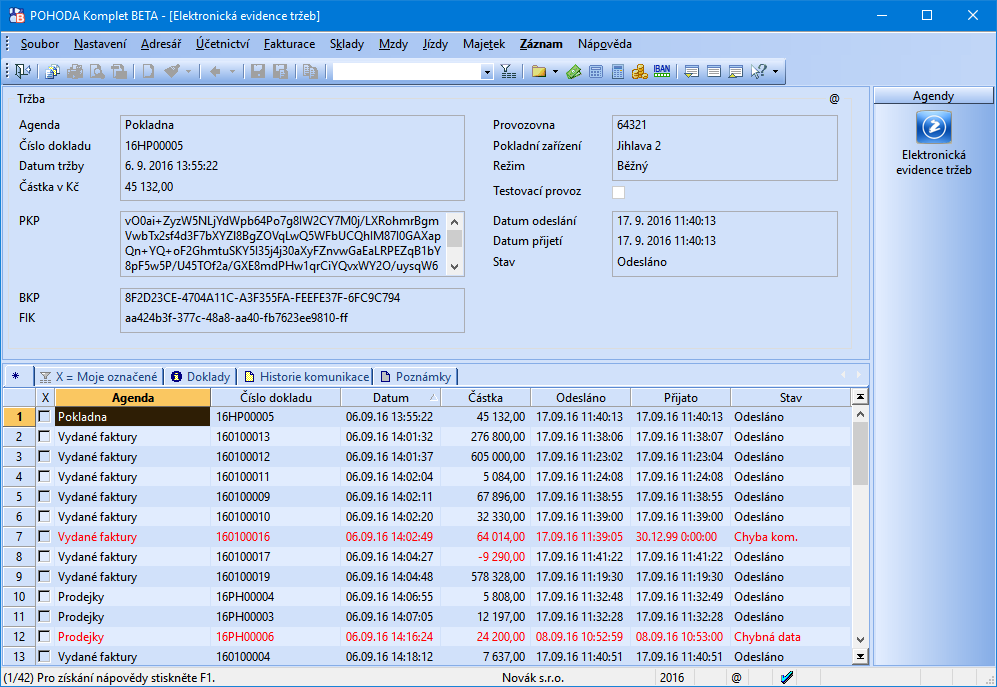Open the Záznam menu
Image resolution: width=997 pixels, height=687 pixels.
tap(541, 44)
